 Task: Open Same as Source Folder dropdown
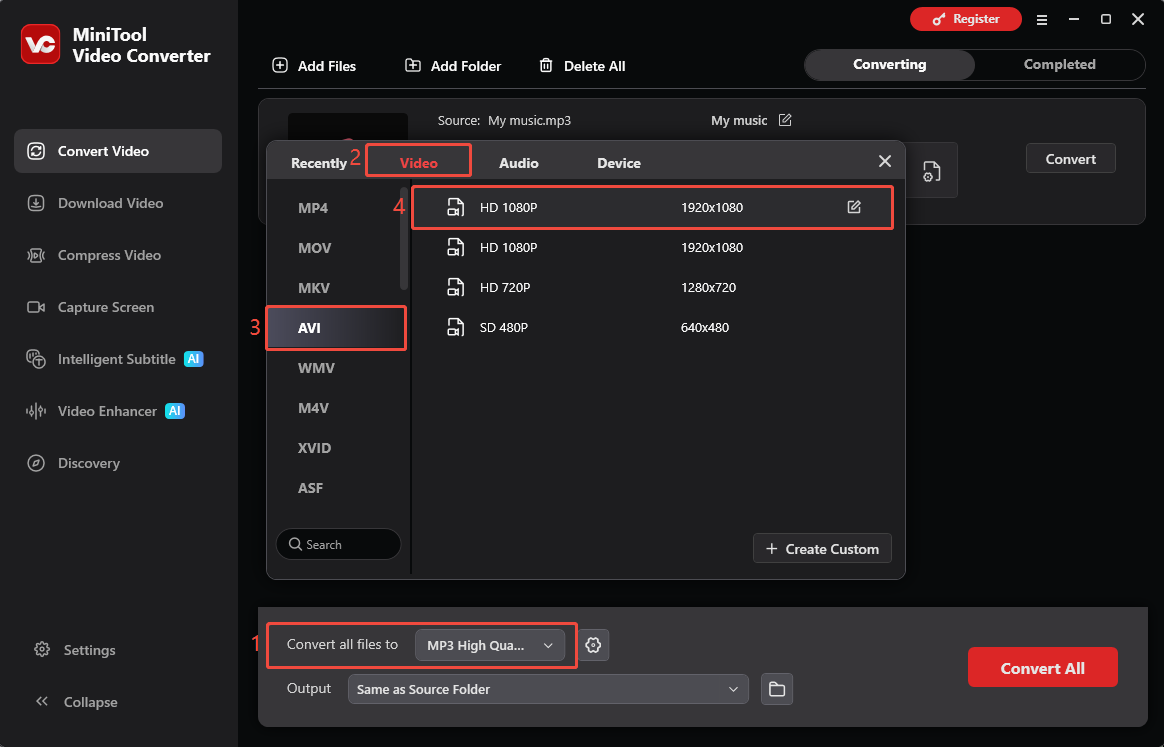pos(548,689)
